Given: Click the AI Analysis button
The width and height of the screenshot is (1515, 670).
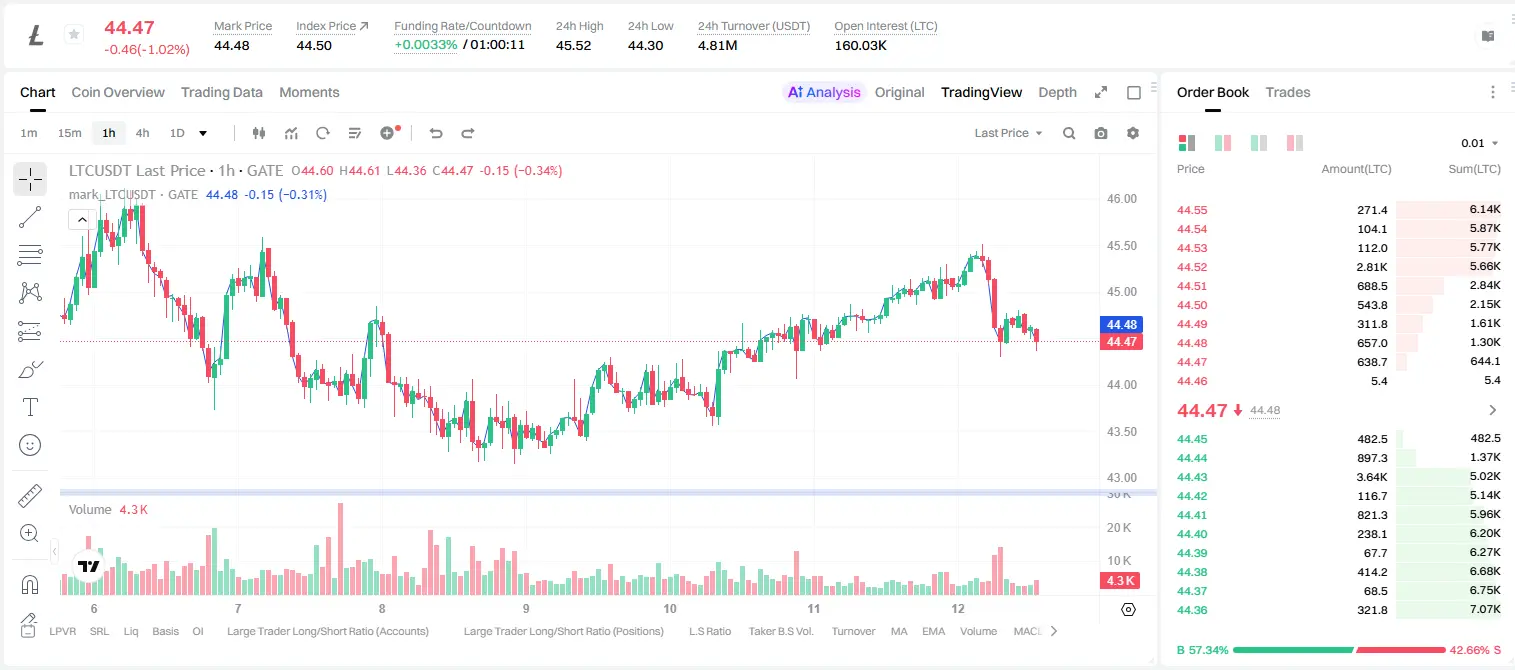Looking at the screenshot, I should pyautogui.click(x=824, y=92).
